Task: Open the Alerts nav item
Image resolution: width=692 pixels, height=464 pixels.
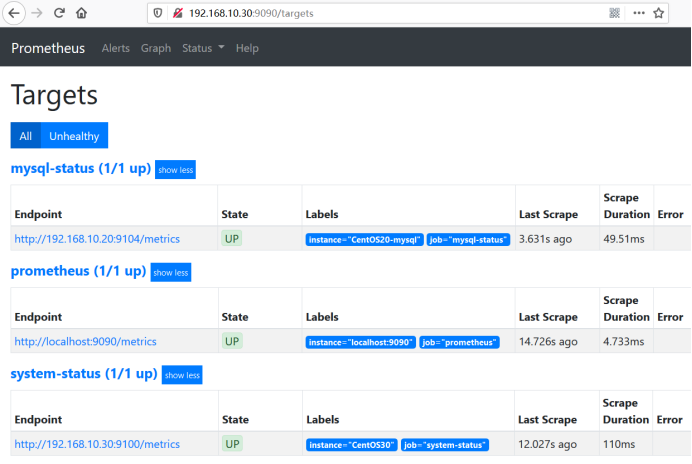Action: click(116, 48)
